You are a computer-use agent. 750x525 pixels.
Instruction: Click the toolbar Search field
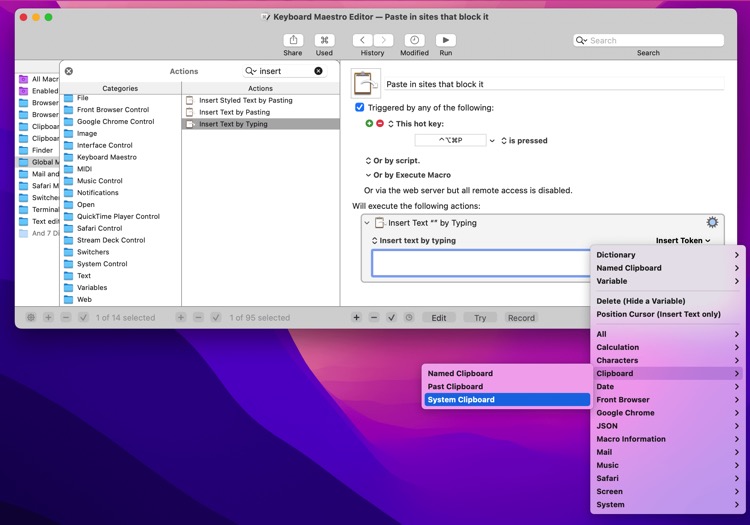tap(649, 40)
